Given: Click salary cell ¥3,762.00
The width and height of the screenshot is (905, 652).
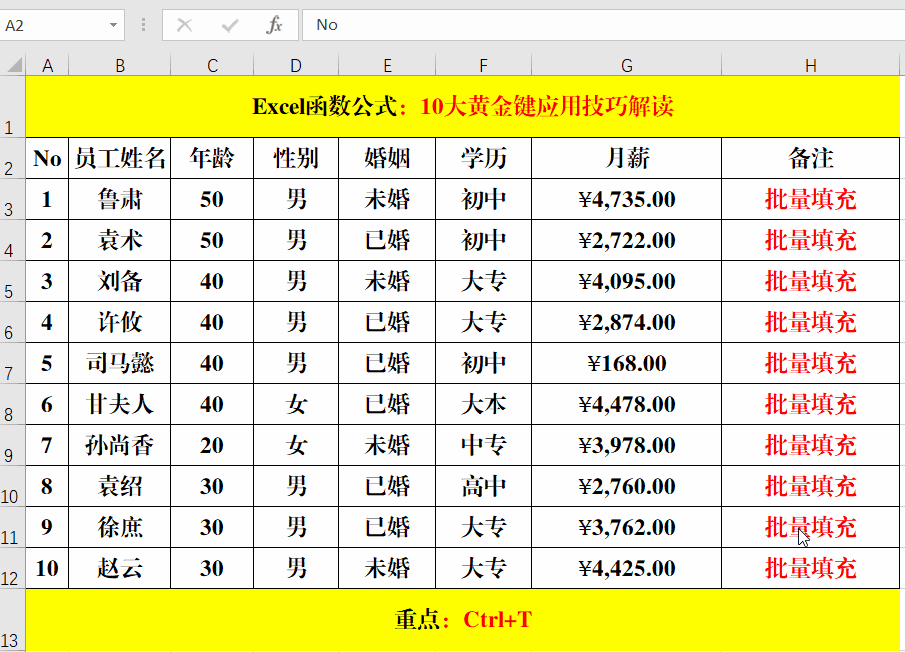Looking at the screenshot, I should click(x=626, y=527).
